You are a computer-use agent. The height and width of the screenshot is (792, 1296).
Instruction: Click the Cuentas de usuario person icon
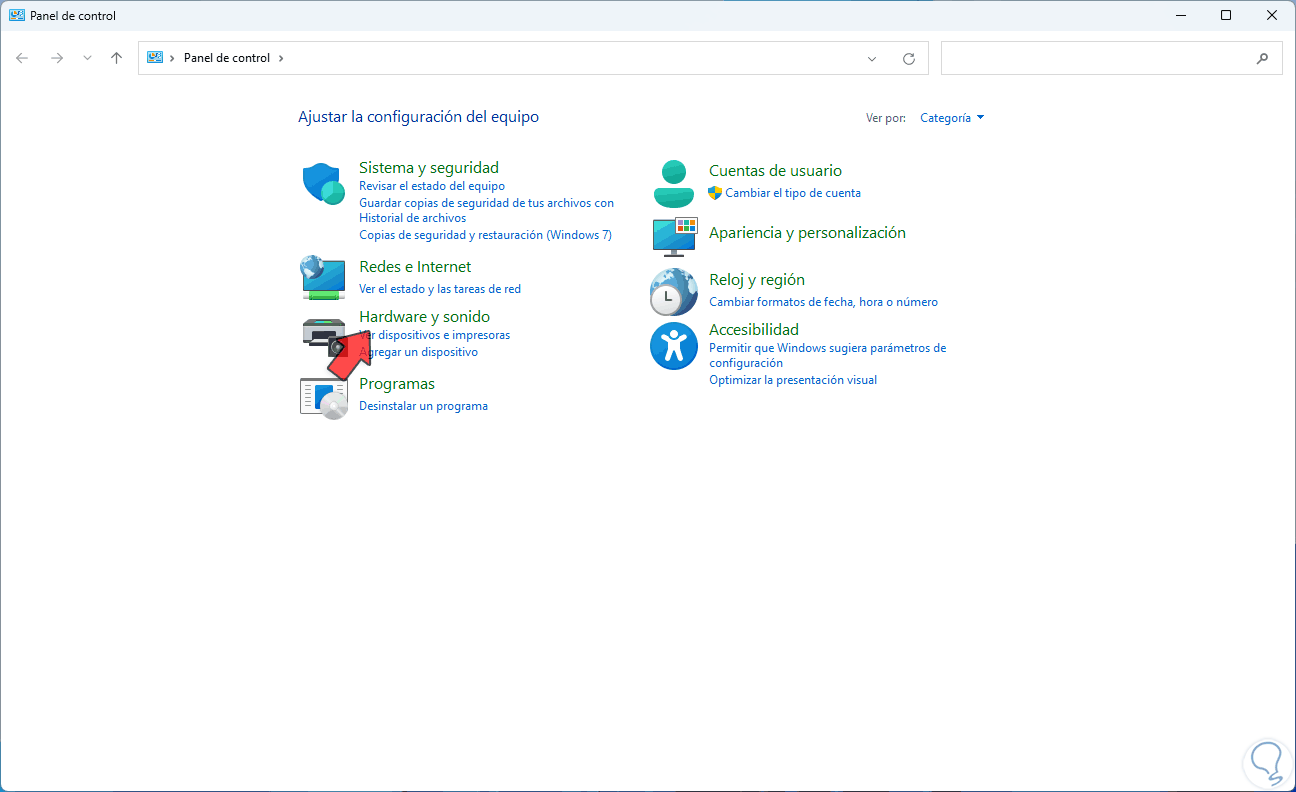674,184
